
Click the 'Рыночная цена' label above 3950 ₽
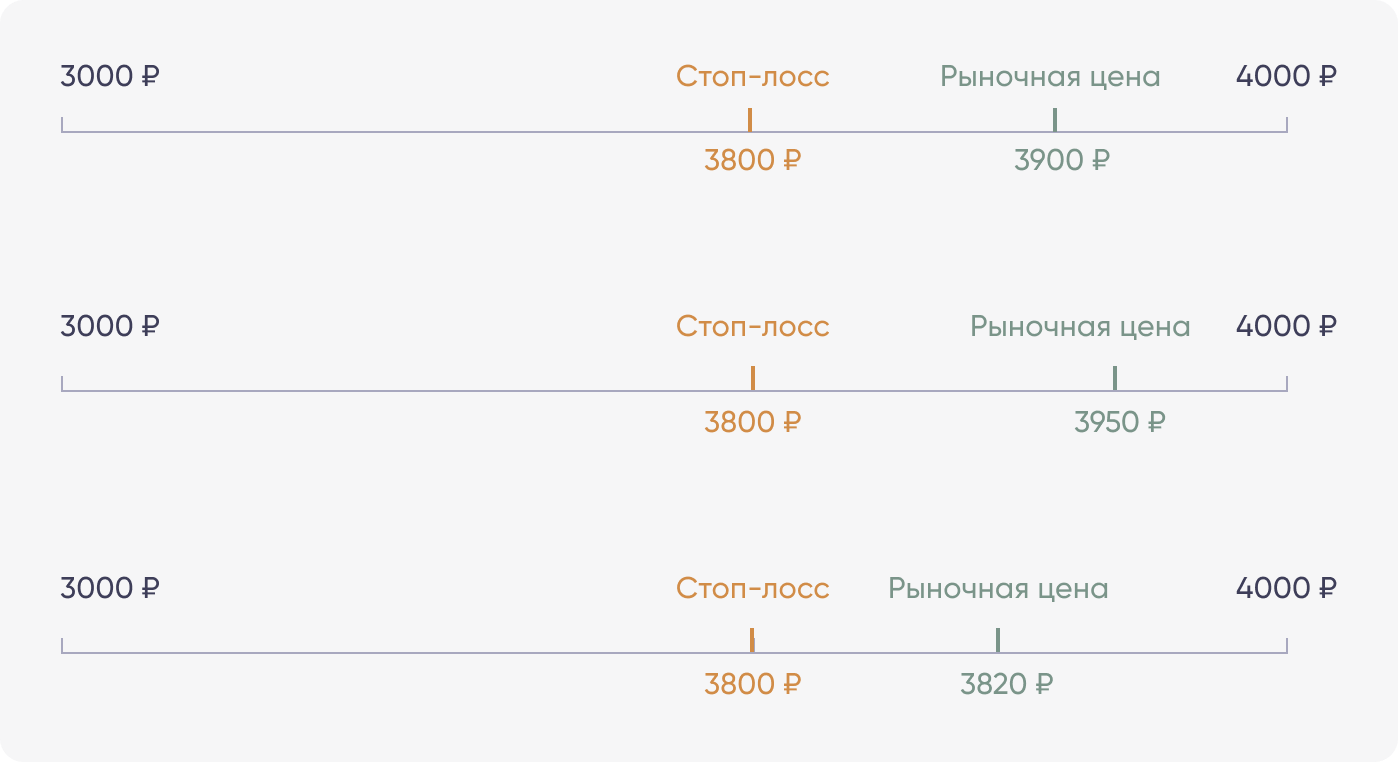click(x=1080, y=327)
